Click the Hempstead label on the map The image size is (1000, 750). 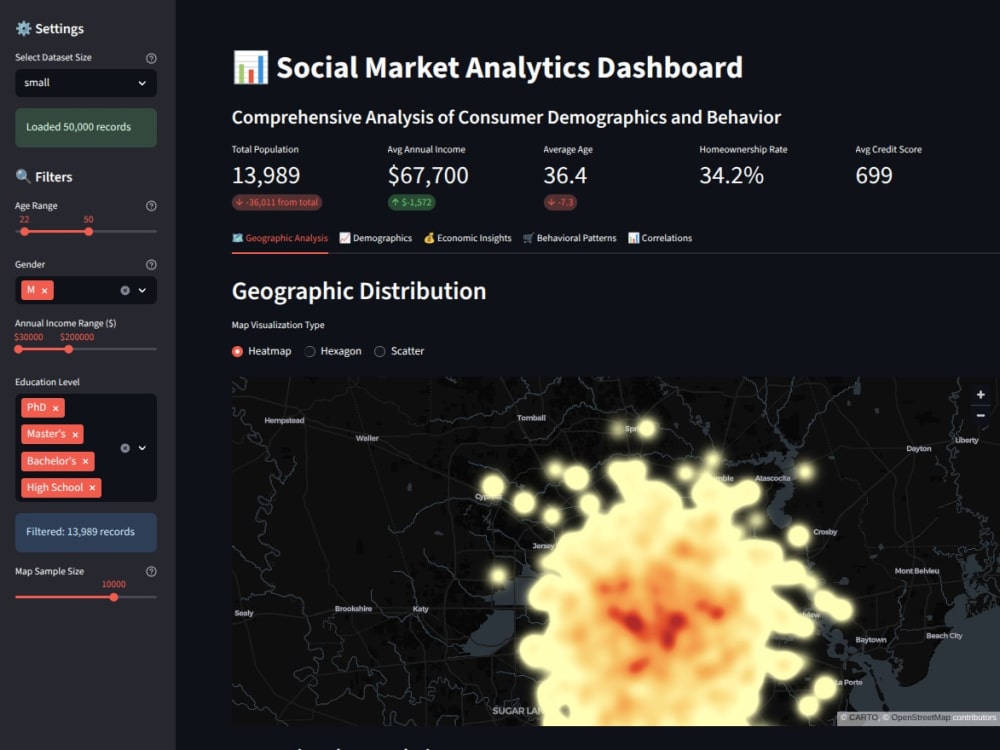point(284,421)
